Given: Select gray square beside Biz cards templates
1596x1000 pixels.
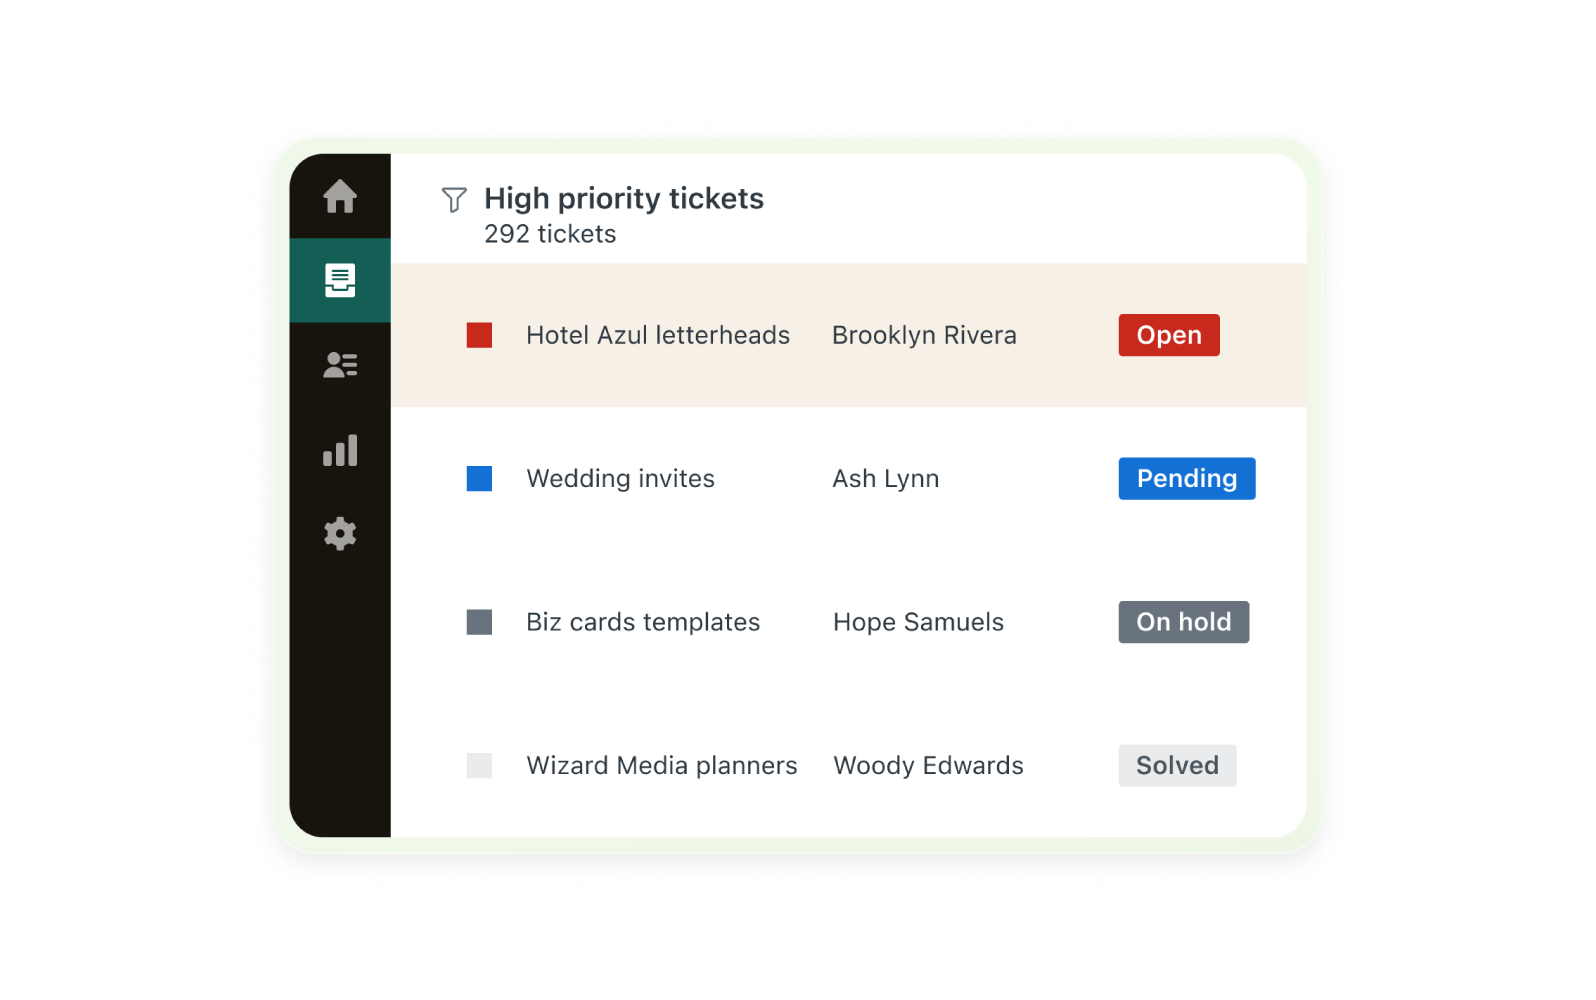Looking at the screenshot, I should click(x=479, y=622).
